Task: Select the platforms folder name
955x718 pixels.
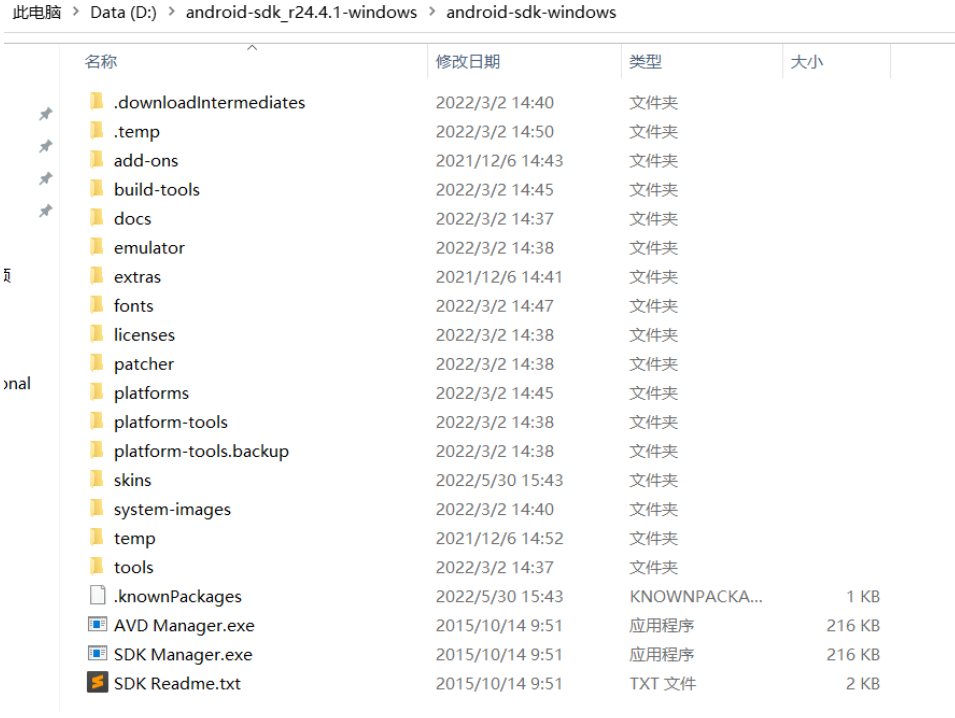Action: pos(151,393)
